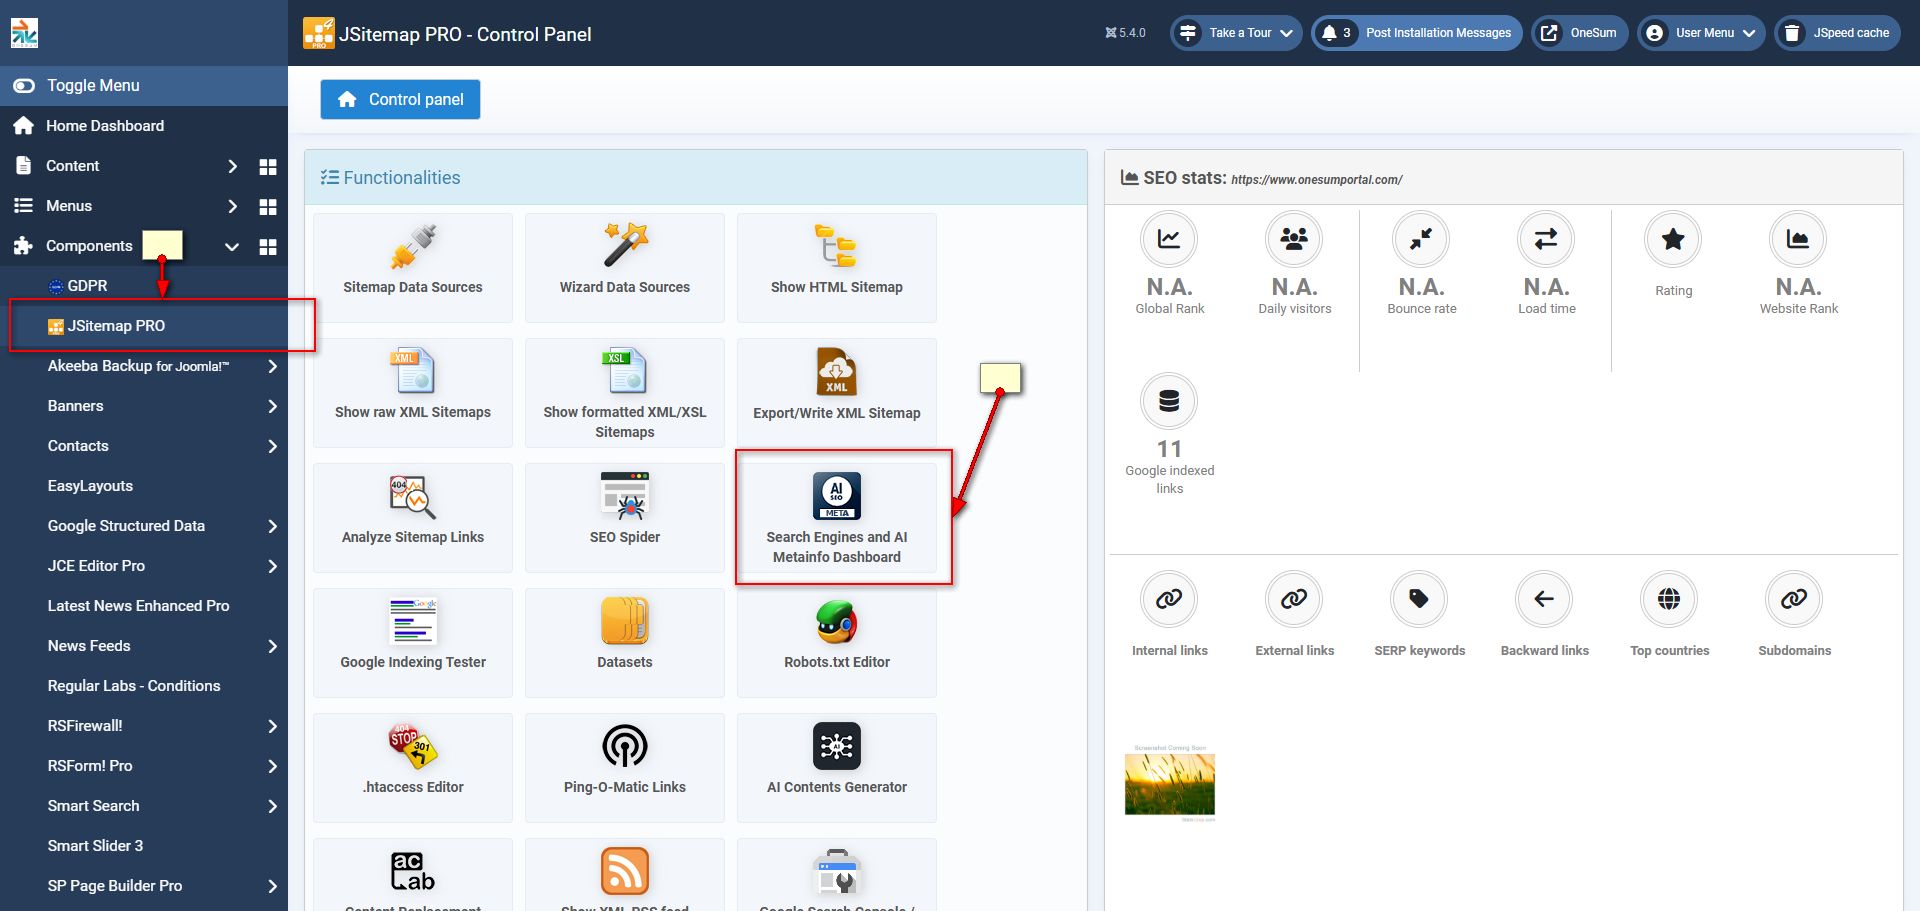
Task: Open the User Menu dropdown
Action: click(x=1700, y=33)
